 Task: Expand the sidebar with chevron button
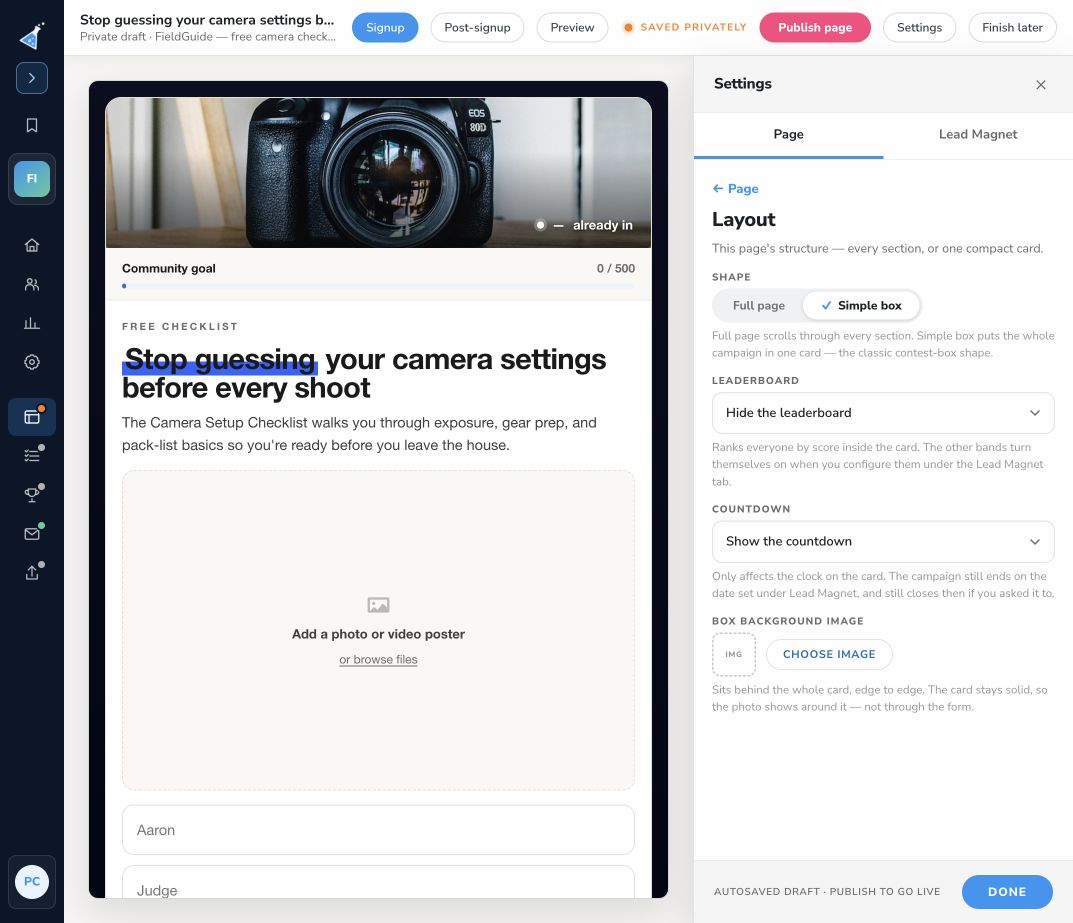[x=31, y=78]
